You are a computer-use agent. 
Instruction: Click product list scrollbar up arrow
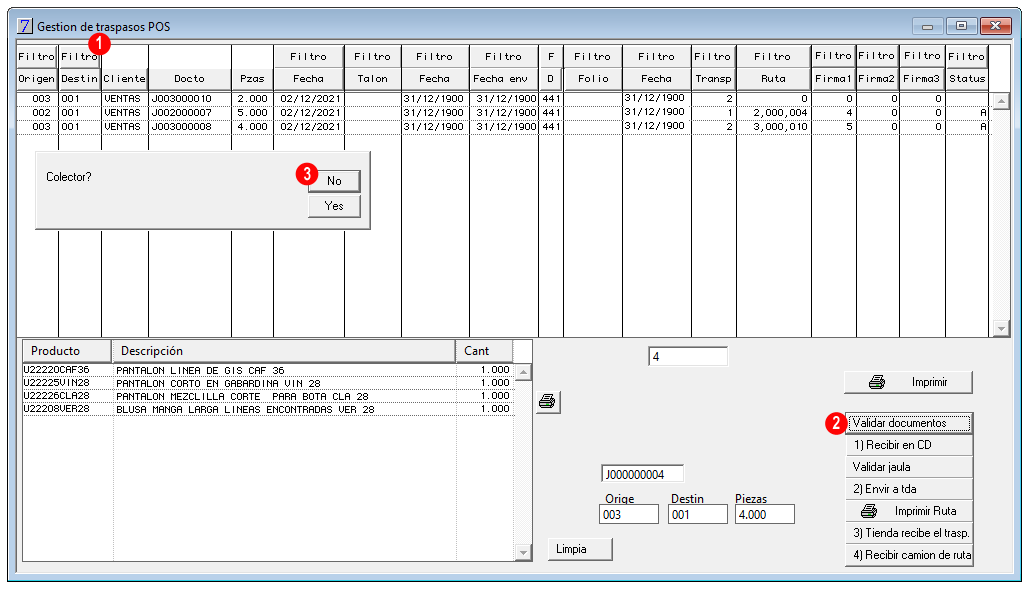pyautogui.click(x=523, y=372)
